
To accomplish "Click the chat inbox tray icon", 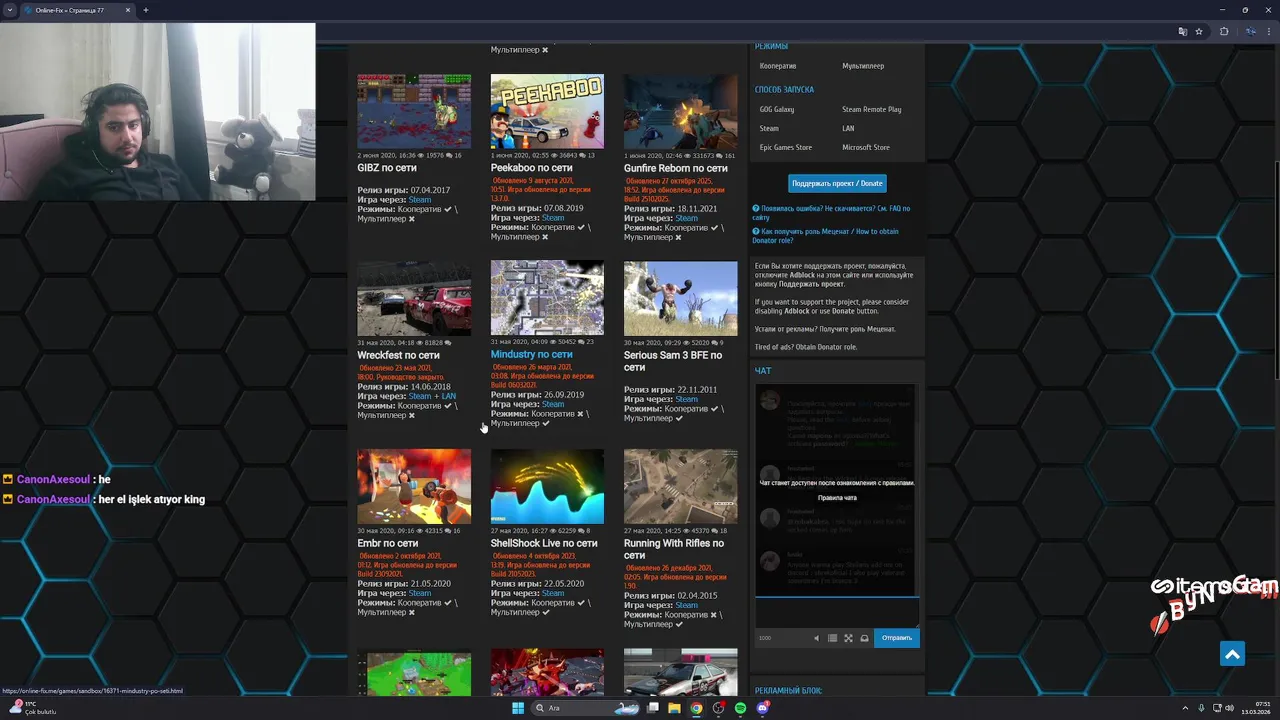I will [864, 638].
